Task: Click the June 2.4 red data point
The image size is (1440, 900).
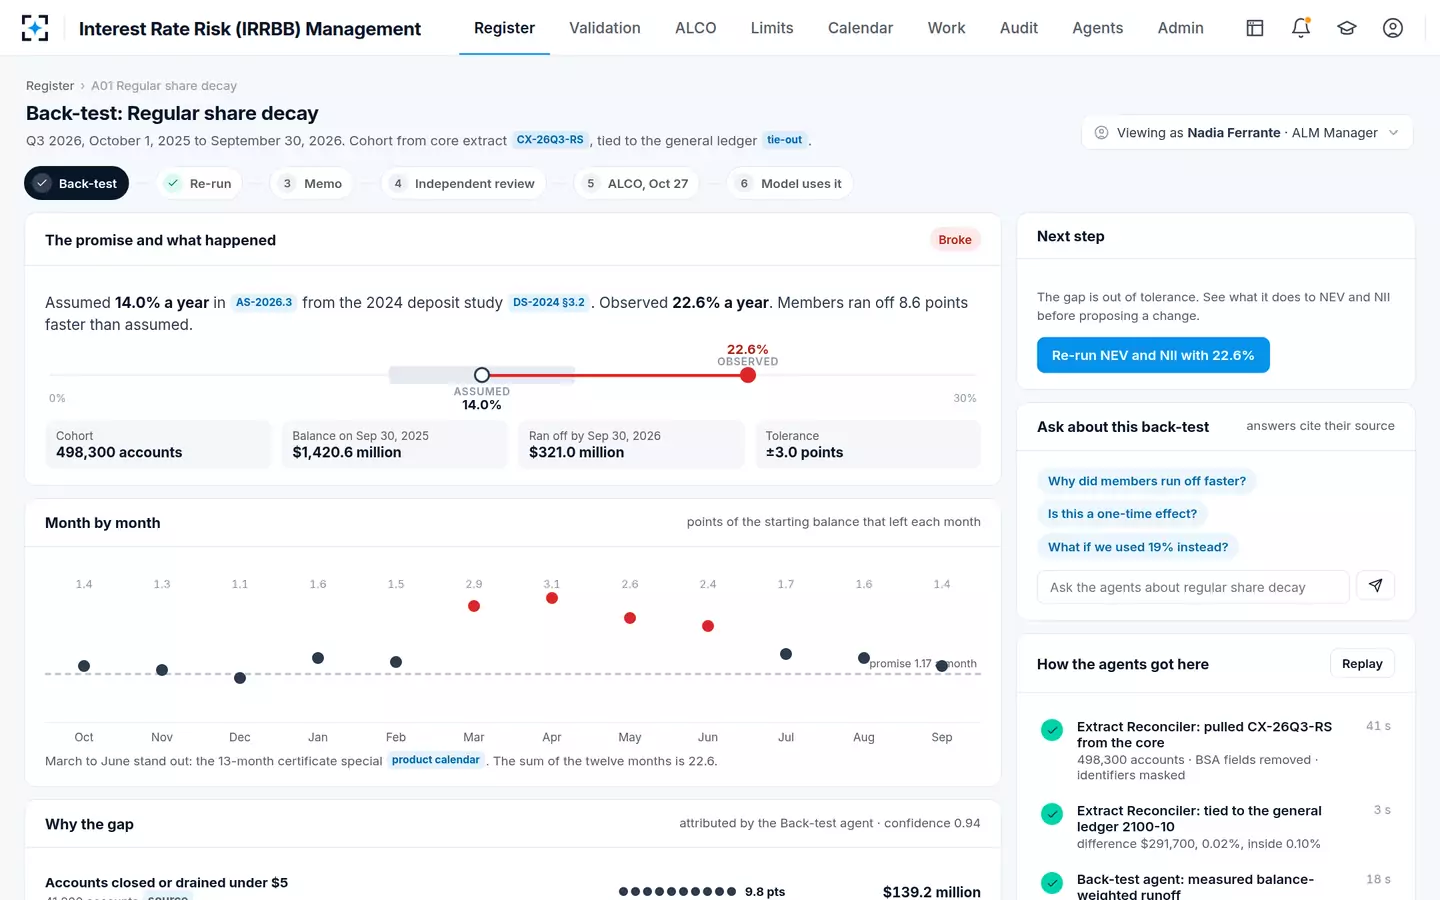Action: 708,626
